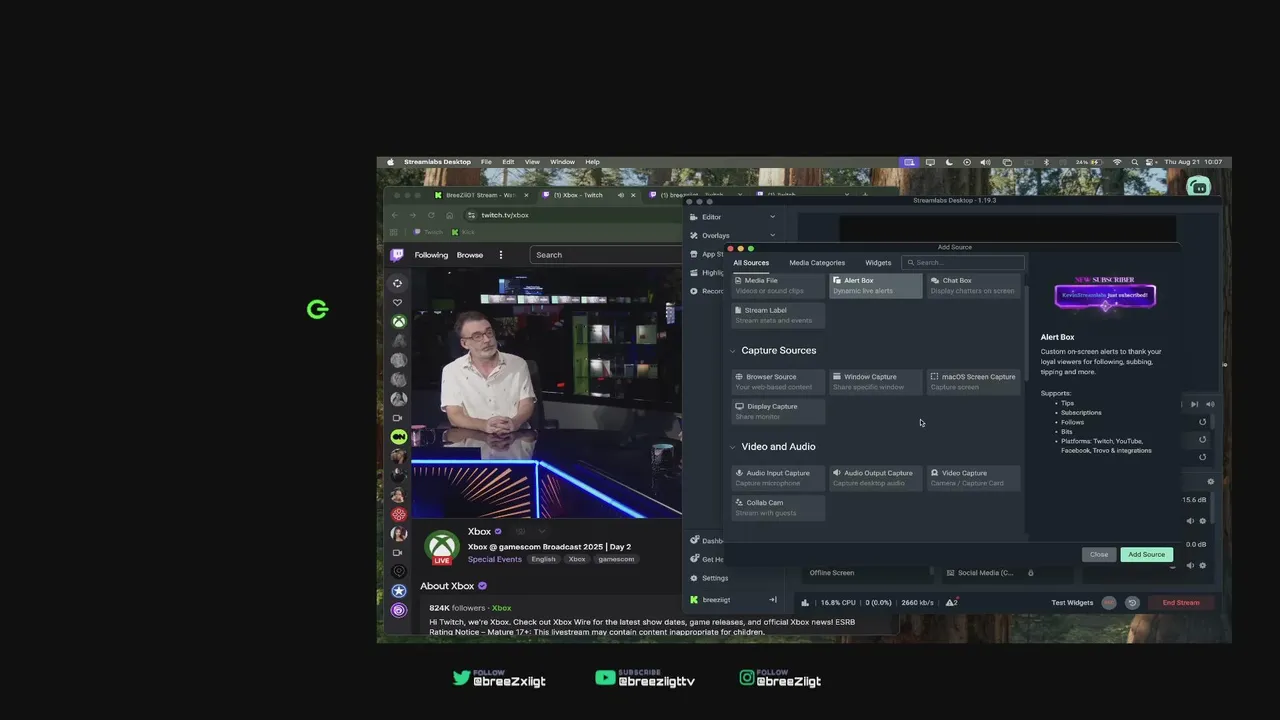
Task: Click the English tag on stream
Action: coord(543,559)
